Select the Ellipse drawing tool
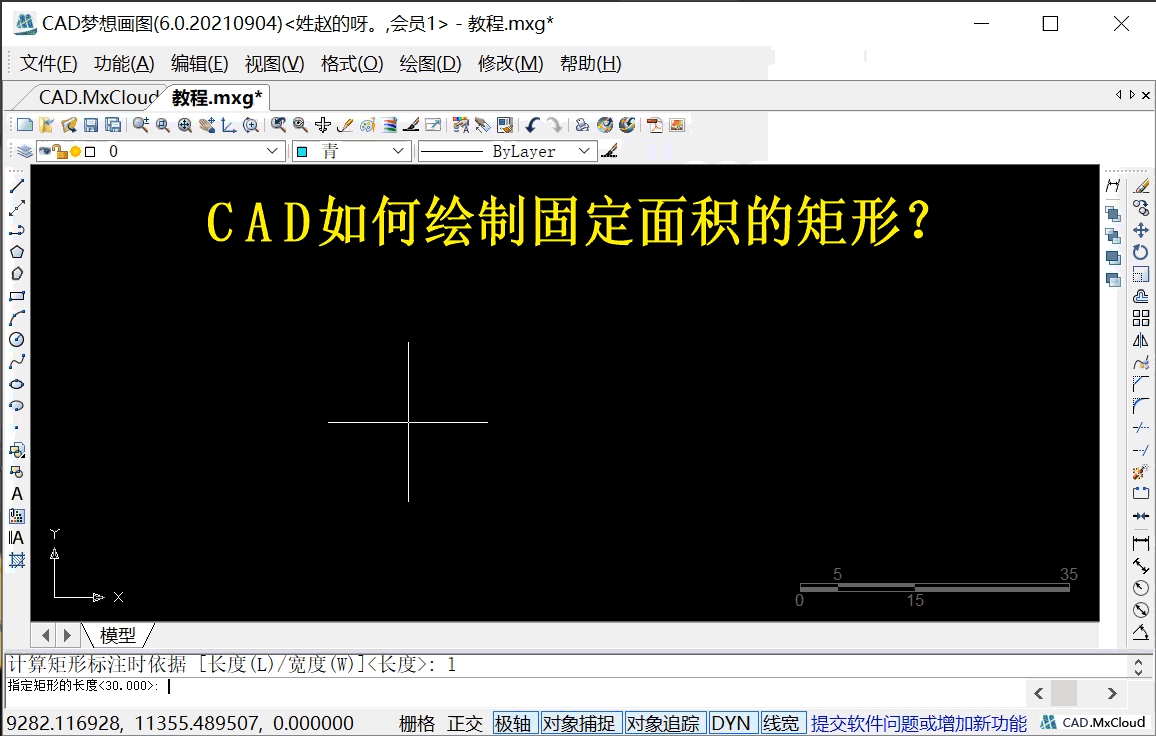The width and height of the screenshot is (1156, 736). [x=17, y=384]
